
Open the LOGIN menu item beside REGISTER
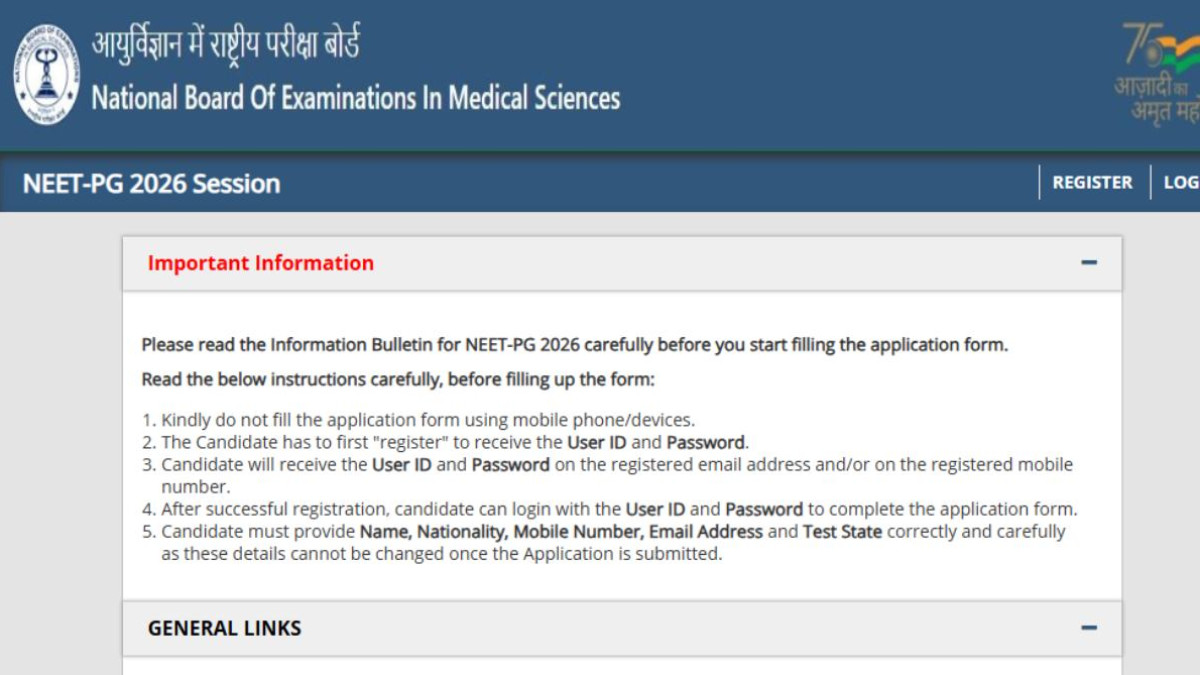pos(1181,182)
